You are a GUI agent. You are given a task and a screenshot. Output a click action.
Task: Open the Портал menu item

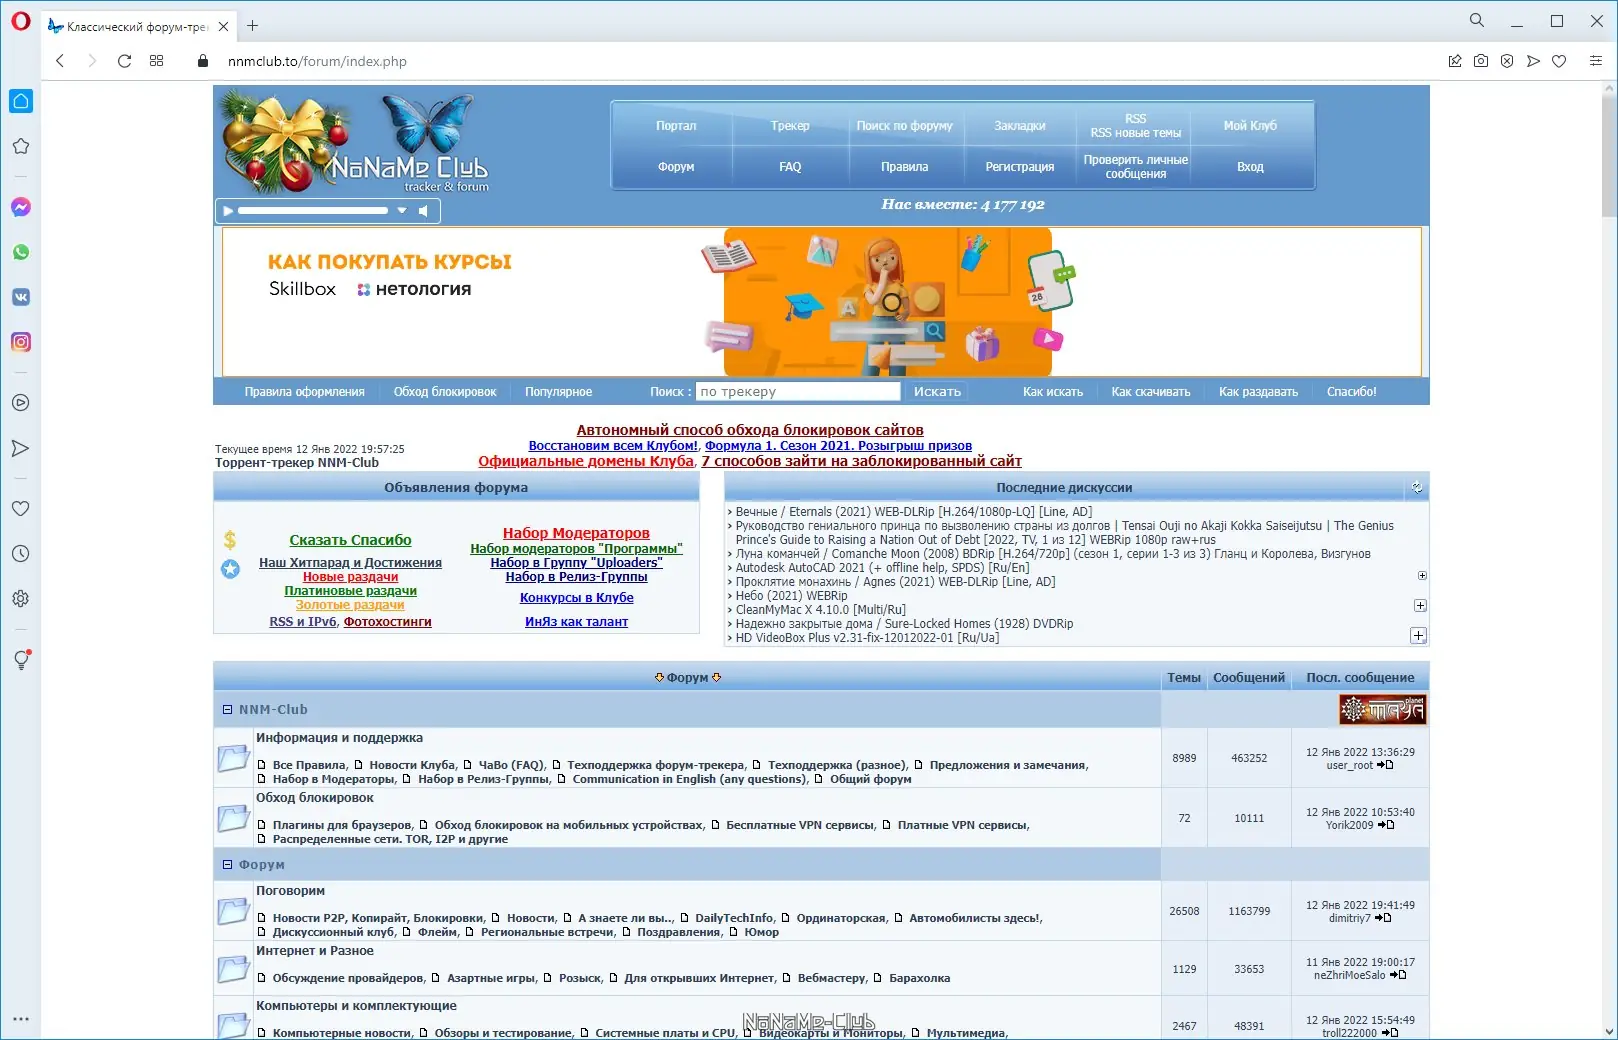point(676,126)
